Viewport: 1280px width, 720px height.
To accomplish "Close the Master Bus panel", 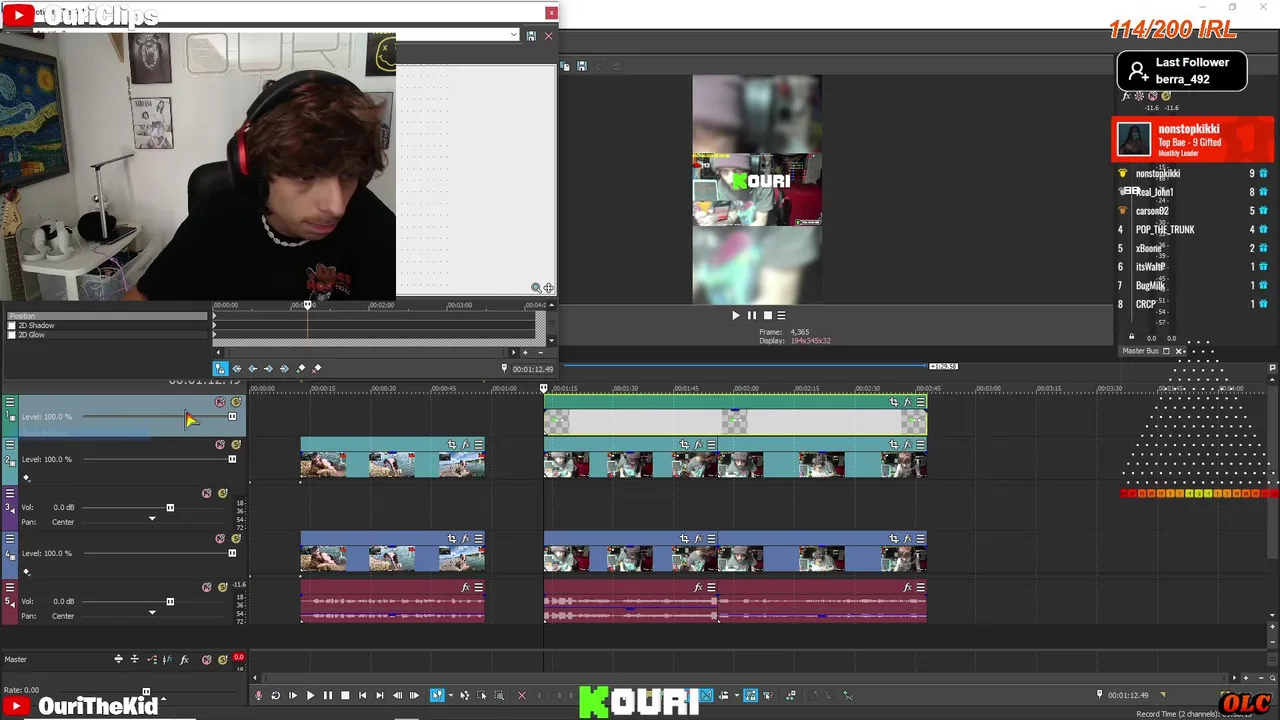I will coord(1179,351).
